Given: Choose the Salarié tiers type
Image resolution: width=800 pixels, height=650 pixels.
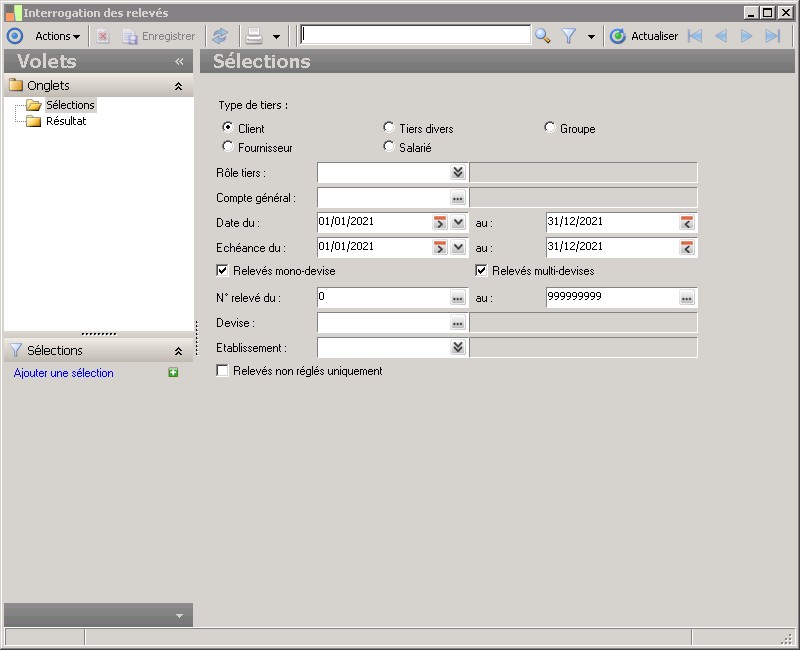Looking at the screenshot, I should 389,147.
